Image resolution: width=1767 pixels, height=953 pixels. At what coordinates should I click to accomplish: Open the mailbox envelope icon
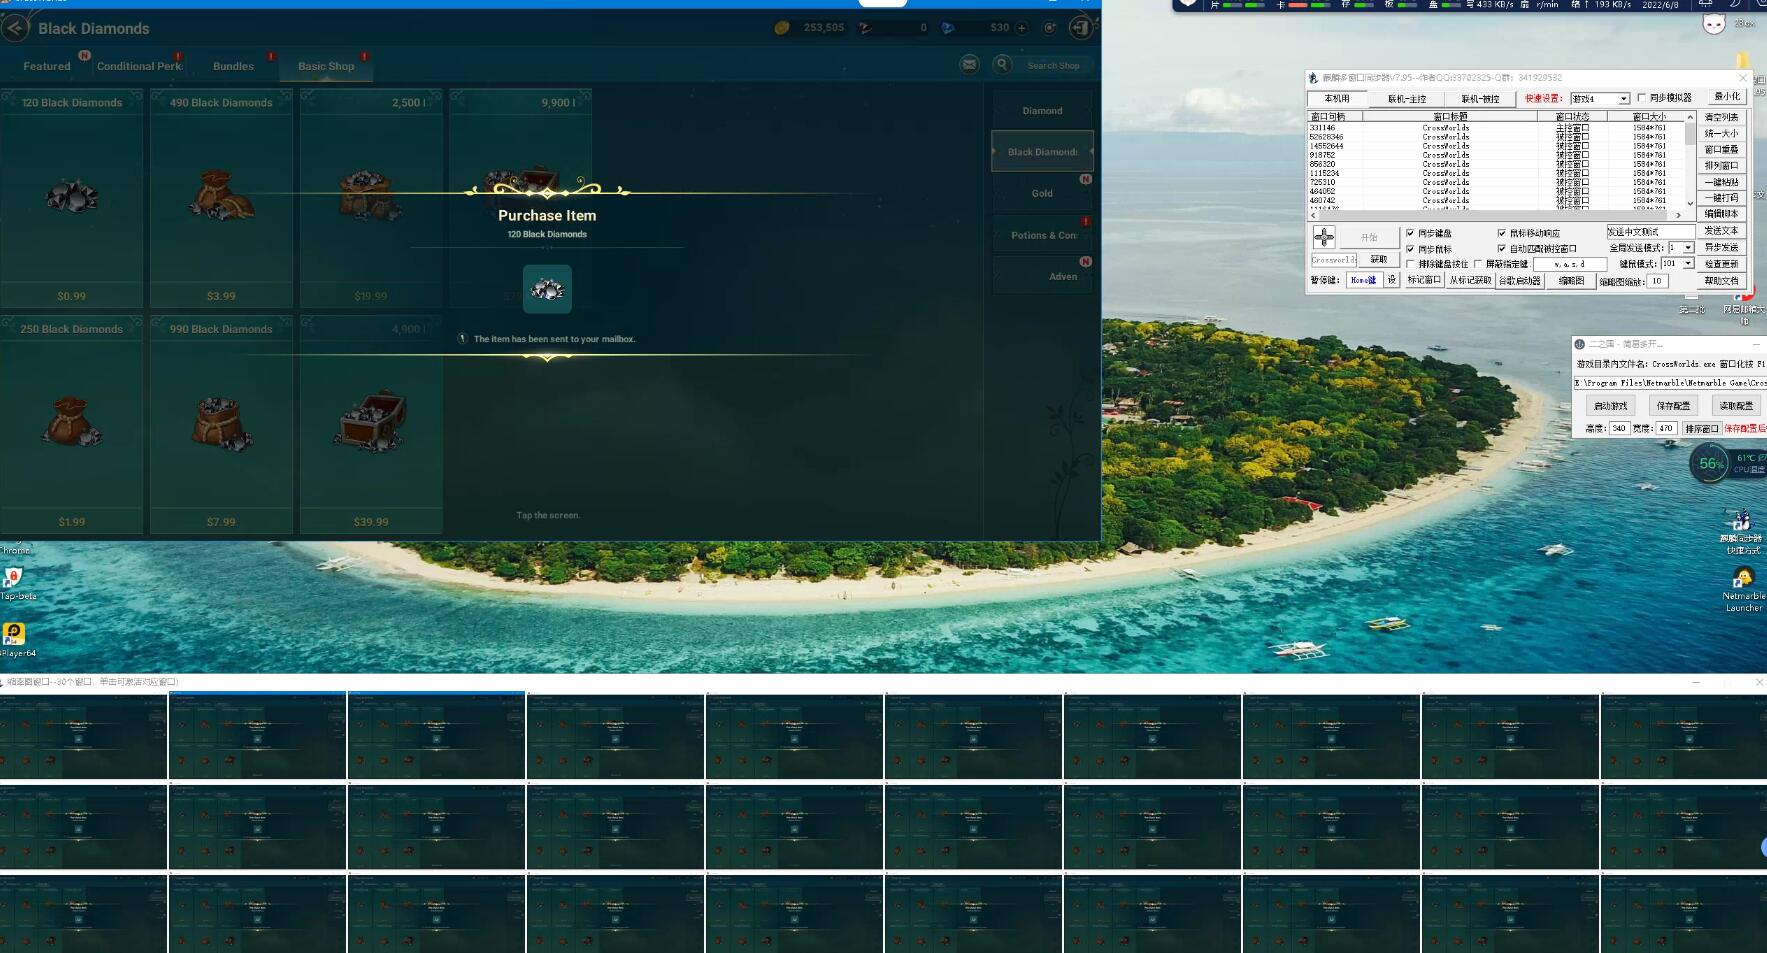969,65
